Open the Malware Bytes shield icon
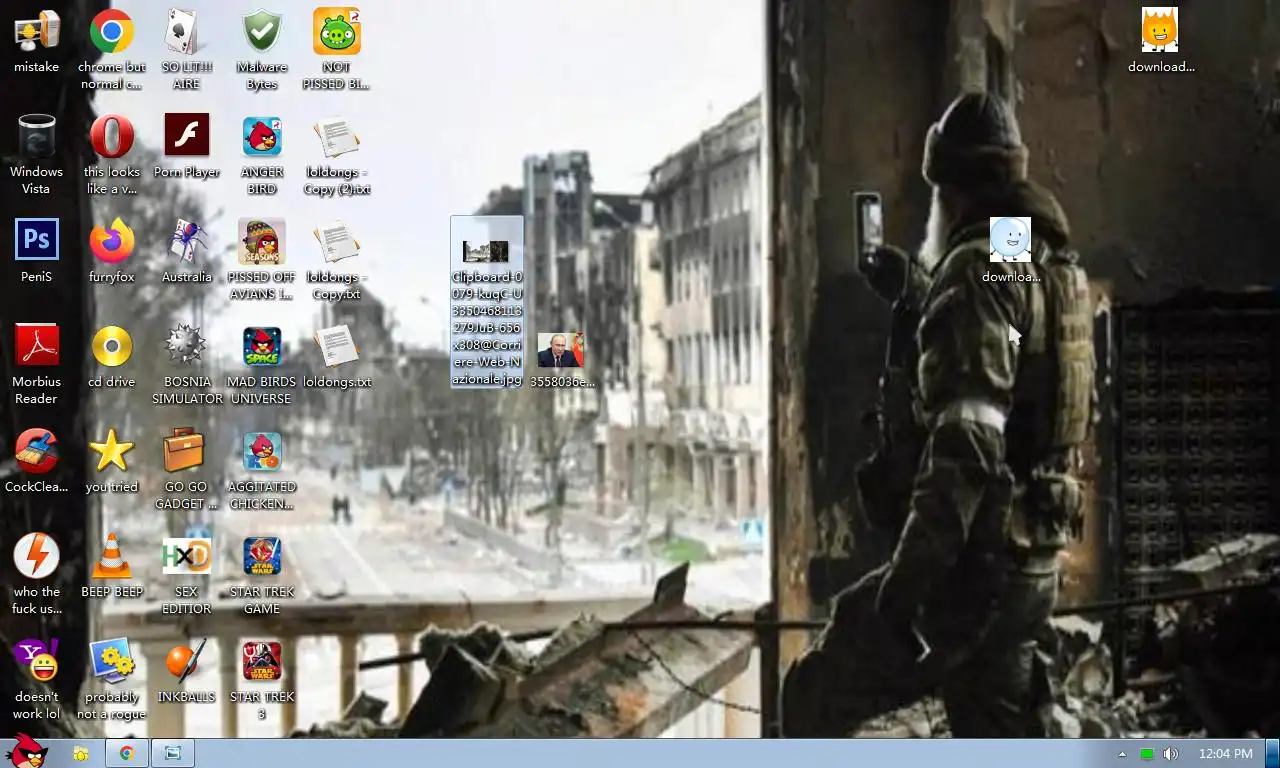Image resolution: width=1280 pixels, height=768 pixels. [262, 50]
